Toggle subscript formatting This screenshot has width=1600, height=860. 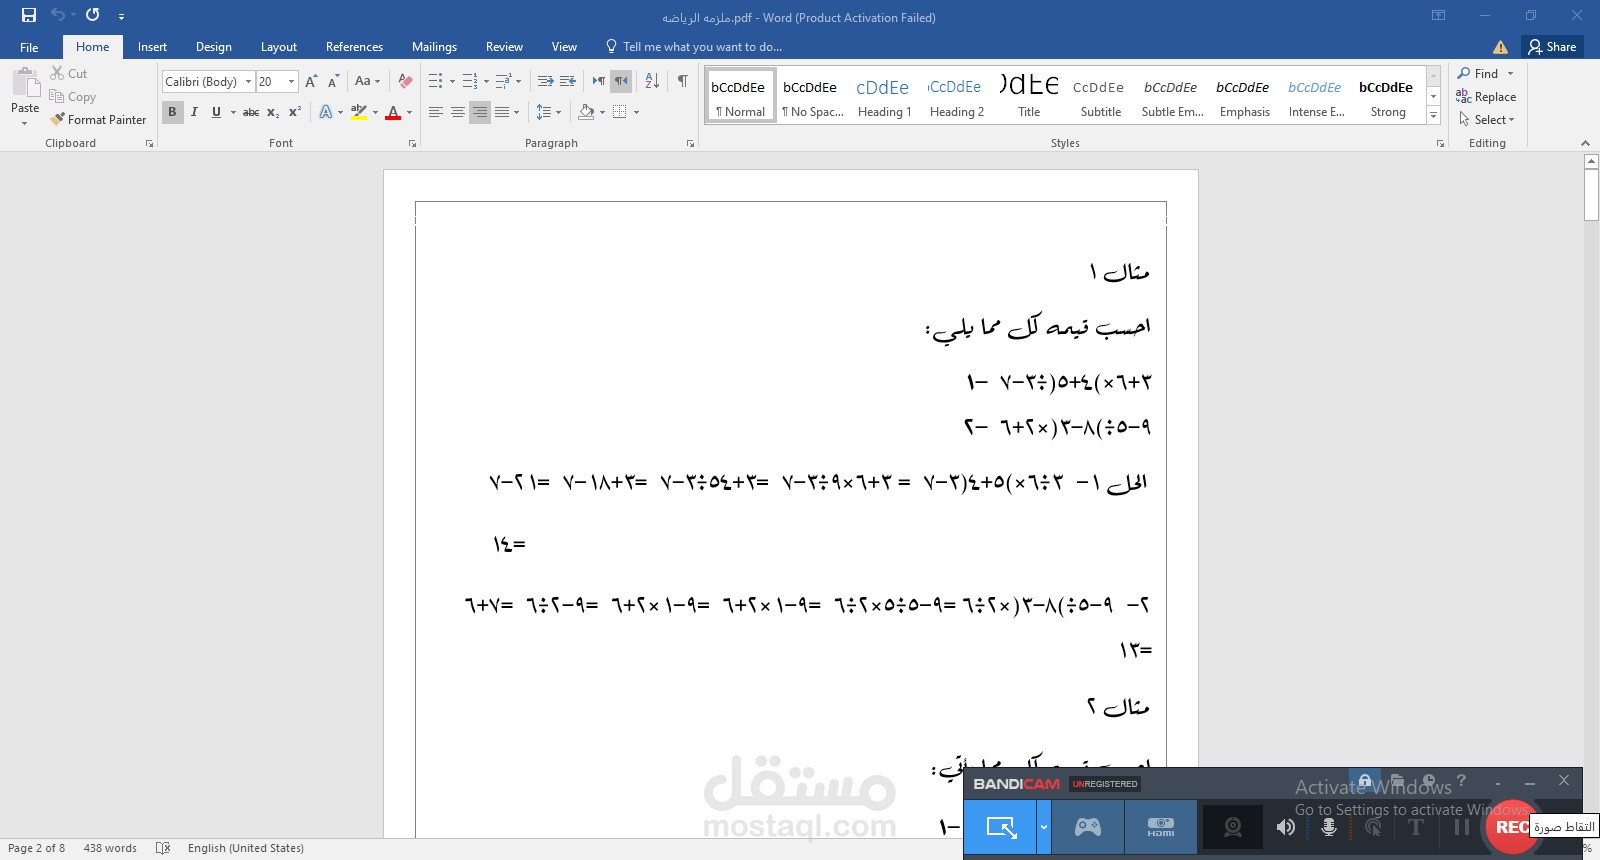coord(273,112)
